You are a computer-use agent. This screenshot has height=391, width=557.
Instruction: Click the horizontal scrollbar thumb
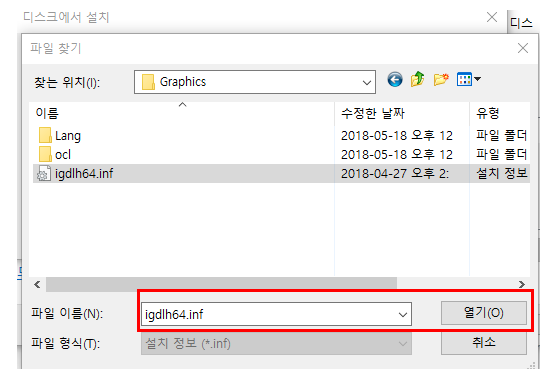coord(221,284)
